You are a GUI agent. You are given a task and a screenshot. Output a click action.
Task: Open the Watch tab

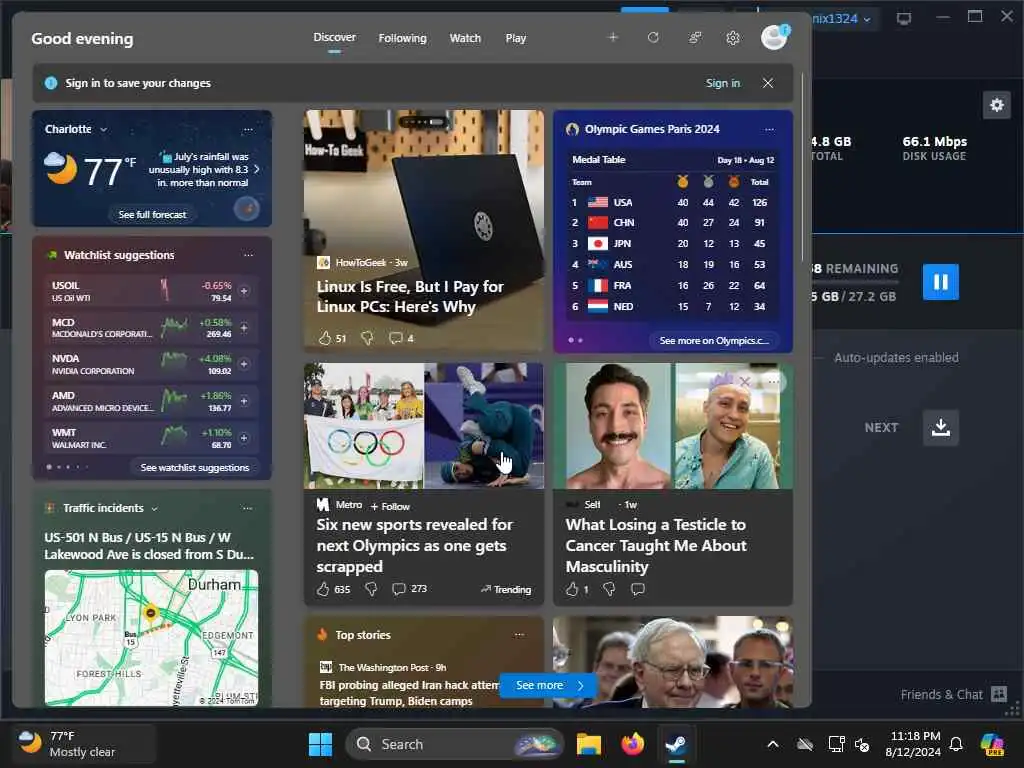(465, 38)
